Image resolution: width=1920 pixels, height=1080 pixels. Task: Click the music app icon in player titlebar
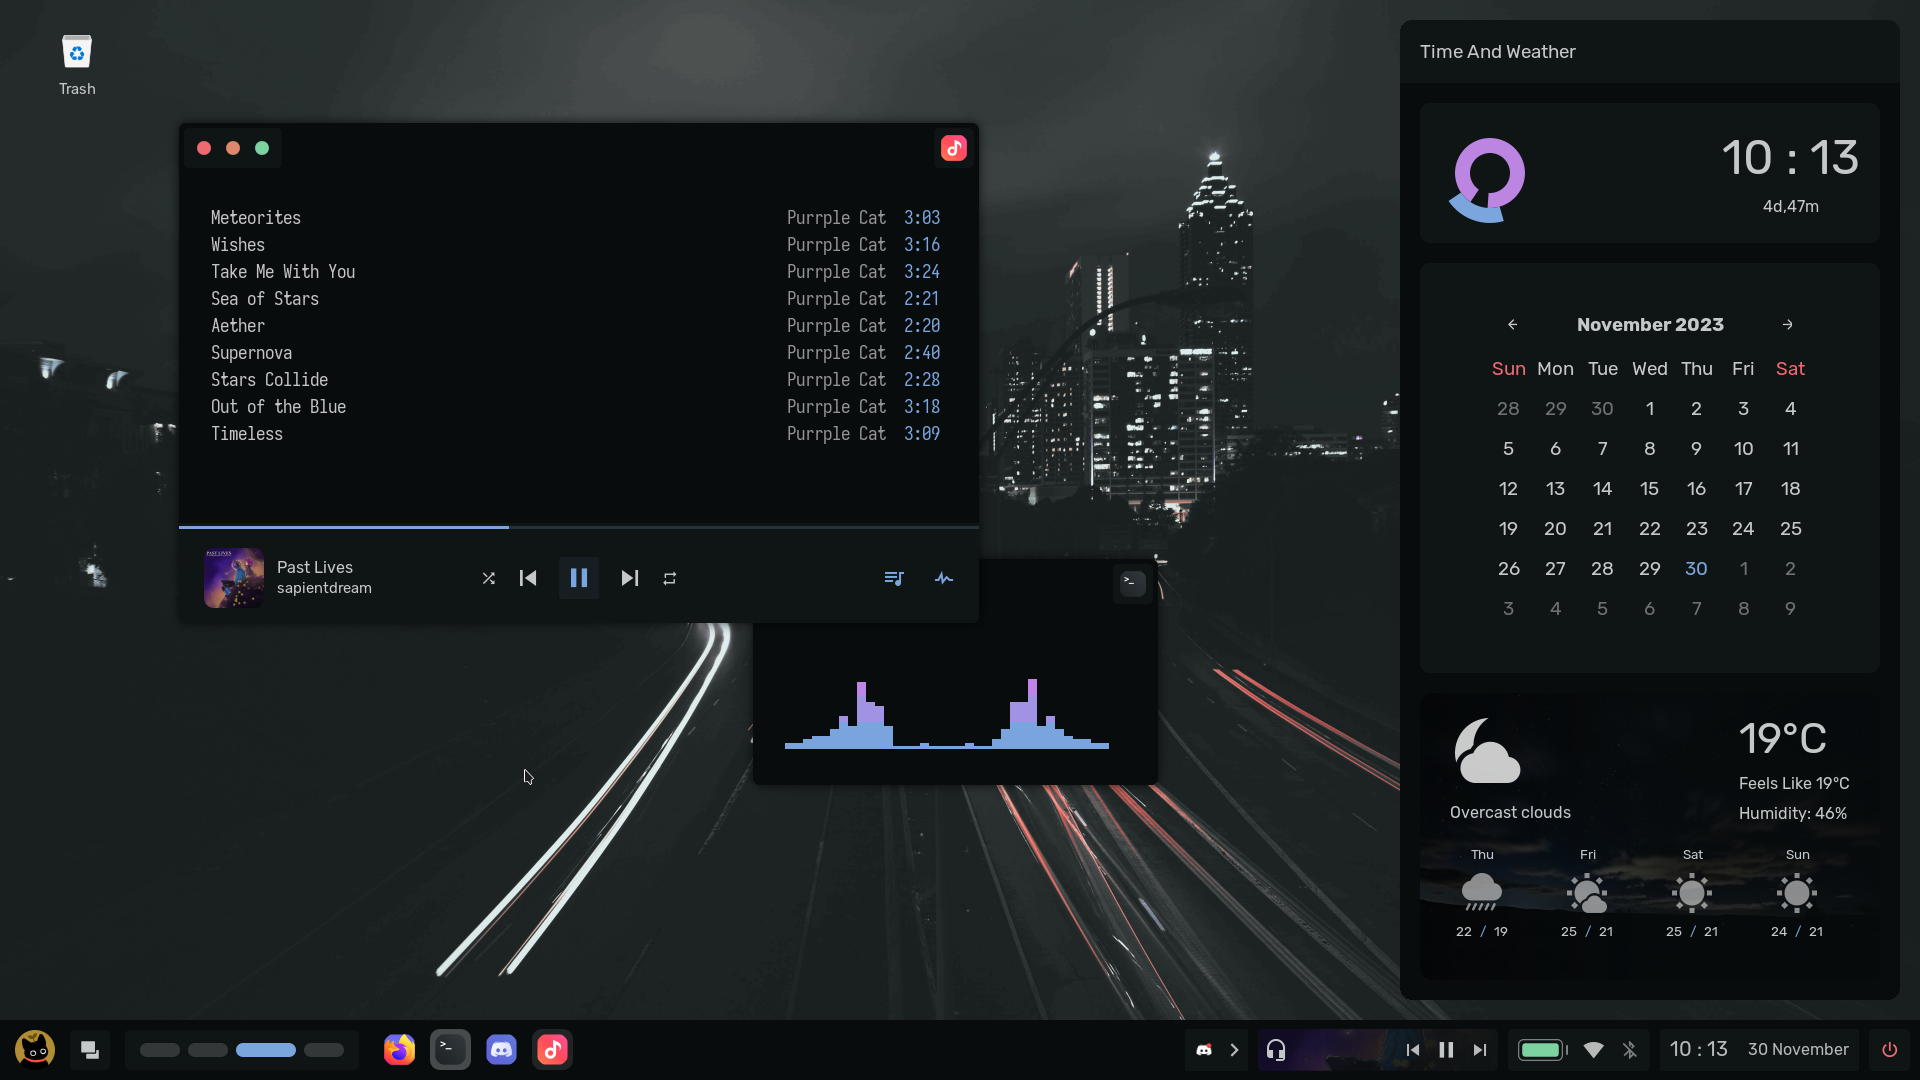tap(954, 148)
